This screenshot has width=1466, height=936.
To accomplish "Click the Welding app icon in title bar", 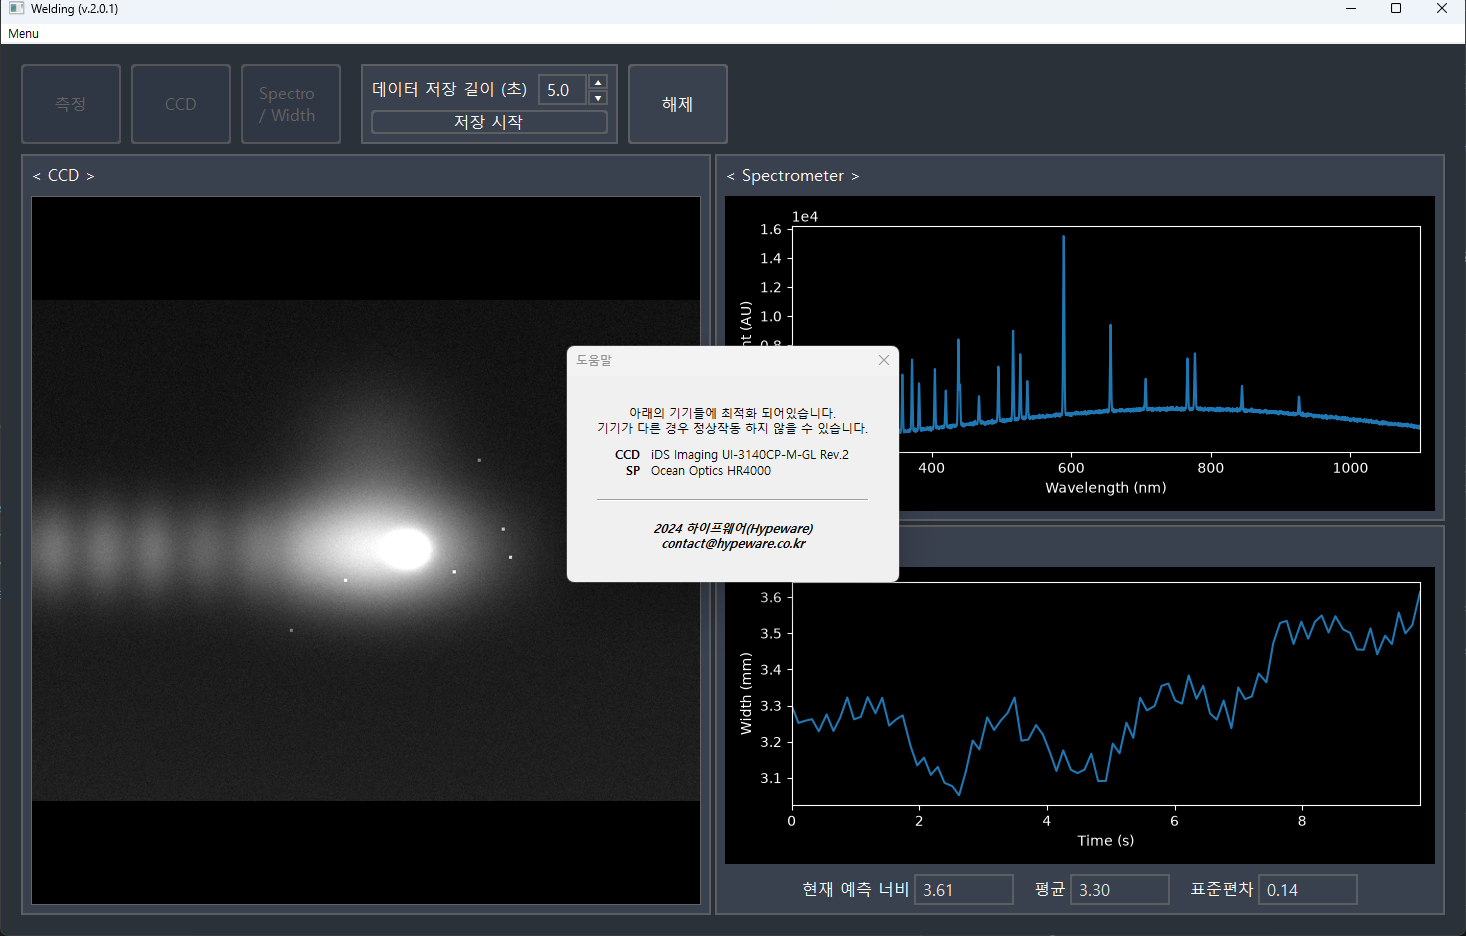I will 16,9.
